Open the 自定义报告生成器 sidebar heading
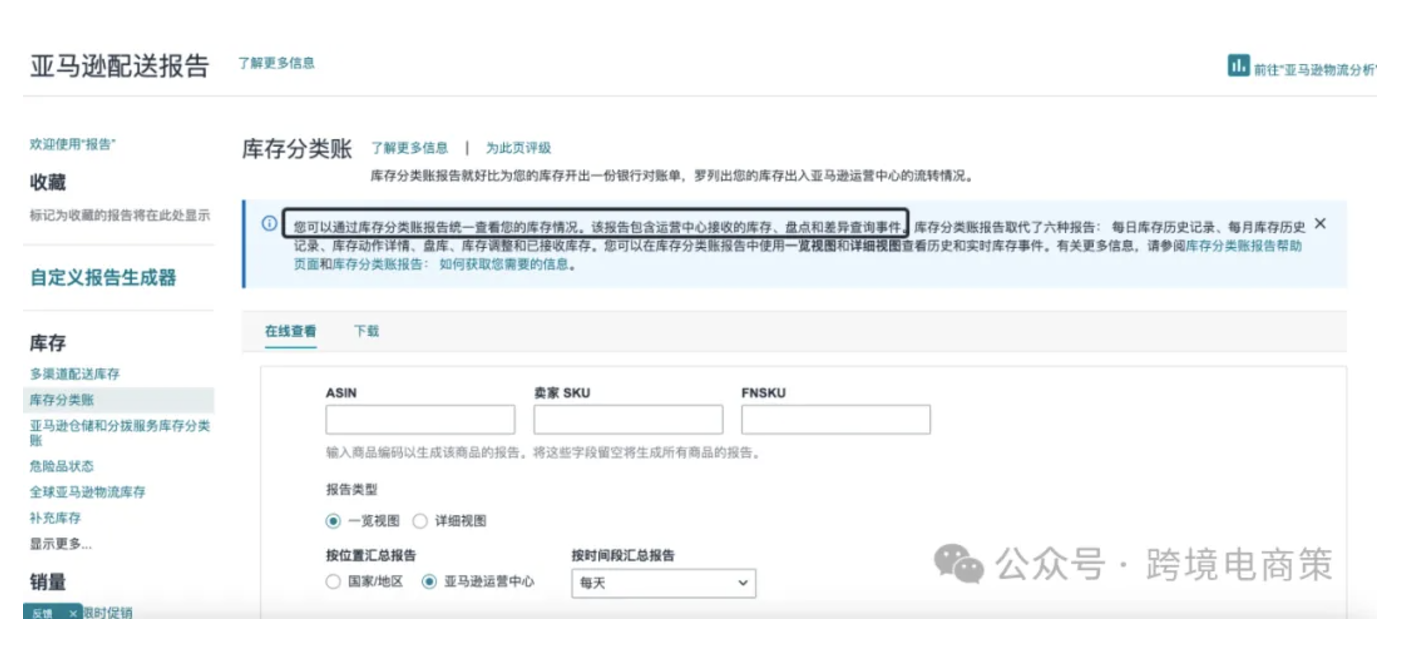This screenshot has width=1406, height=660. [103, 278]
